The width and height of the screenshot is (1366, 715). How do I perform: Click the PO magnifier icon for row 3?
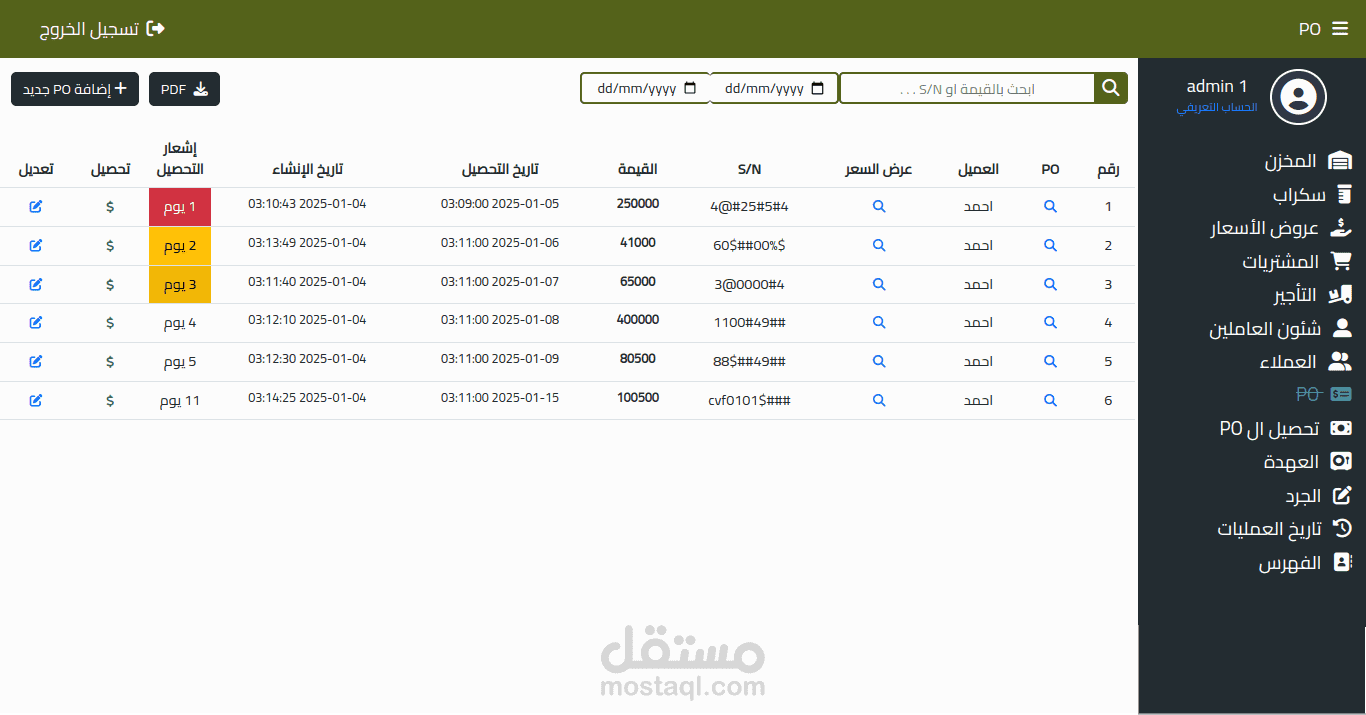(x=1050, y=284)
